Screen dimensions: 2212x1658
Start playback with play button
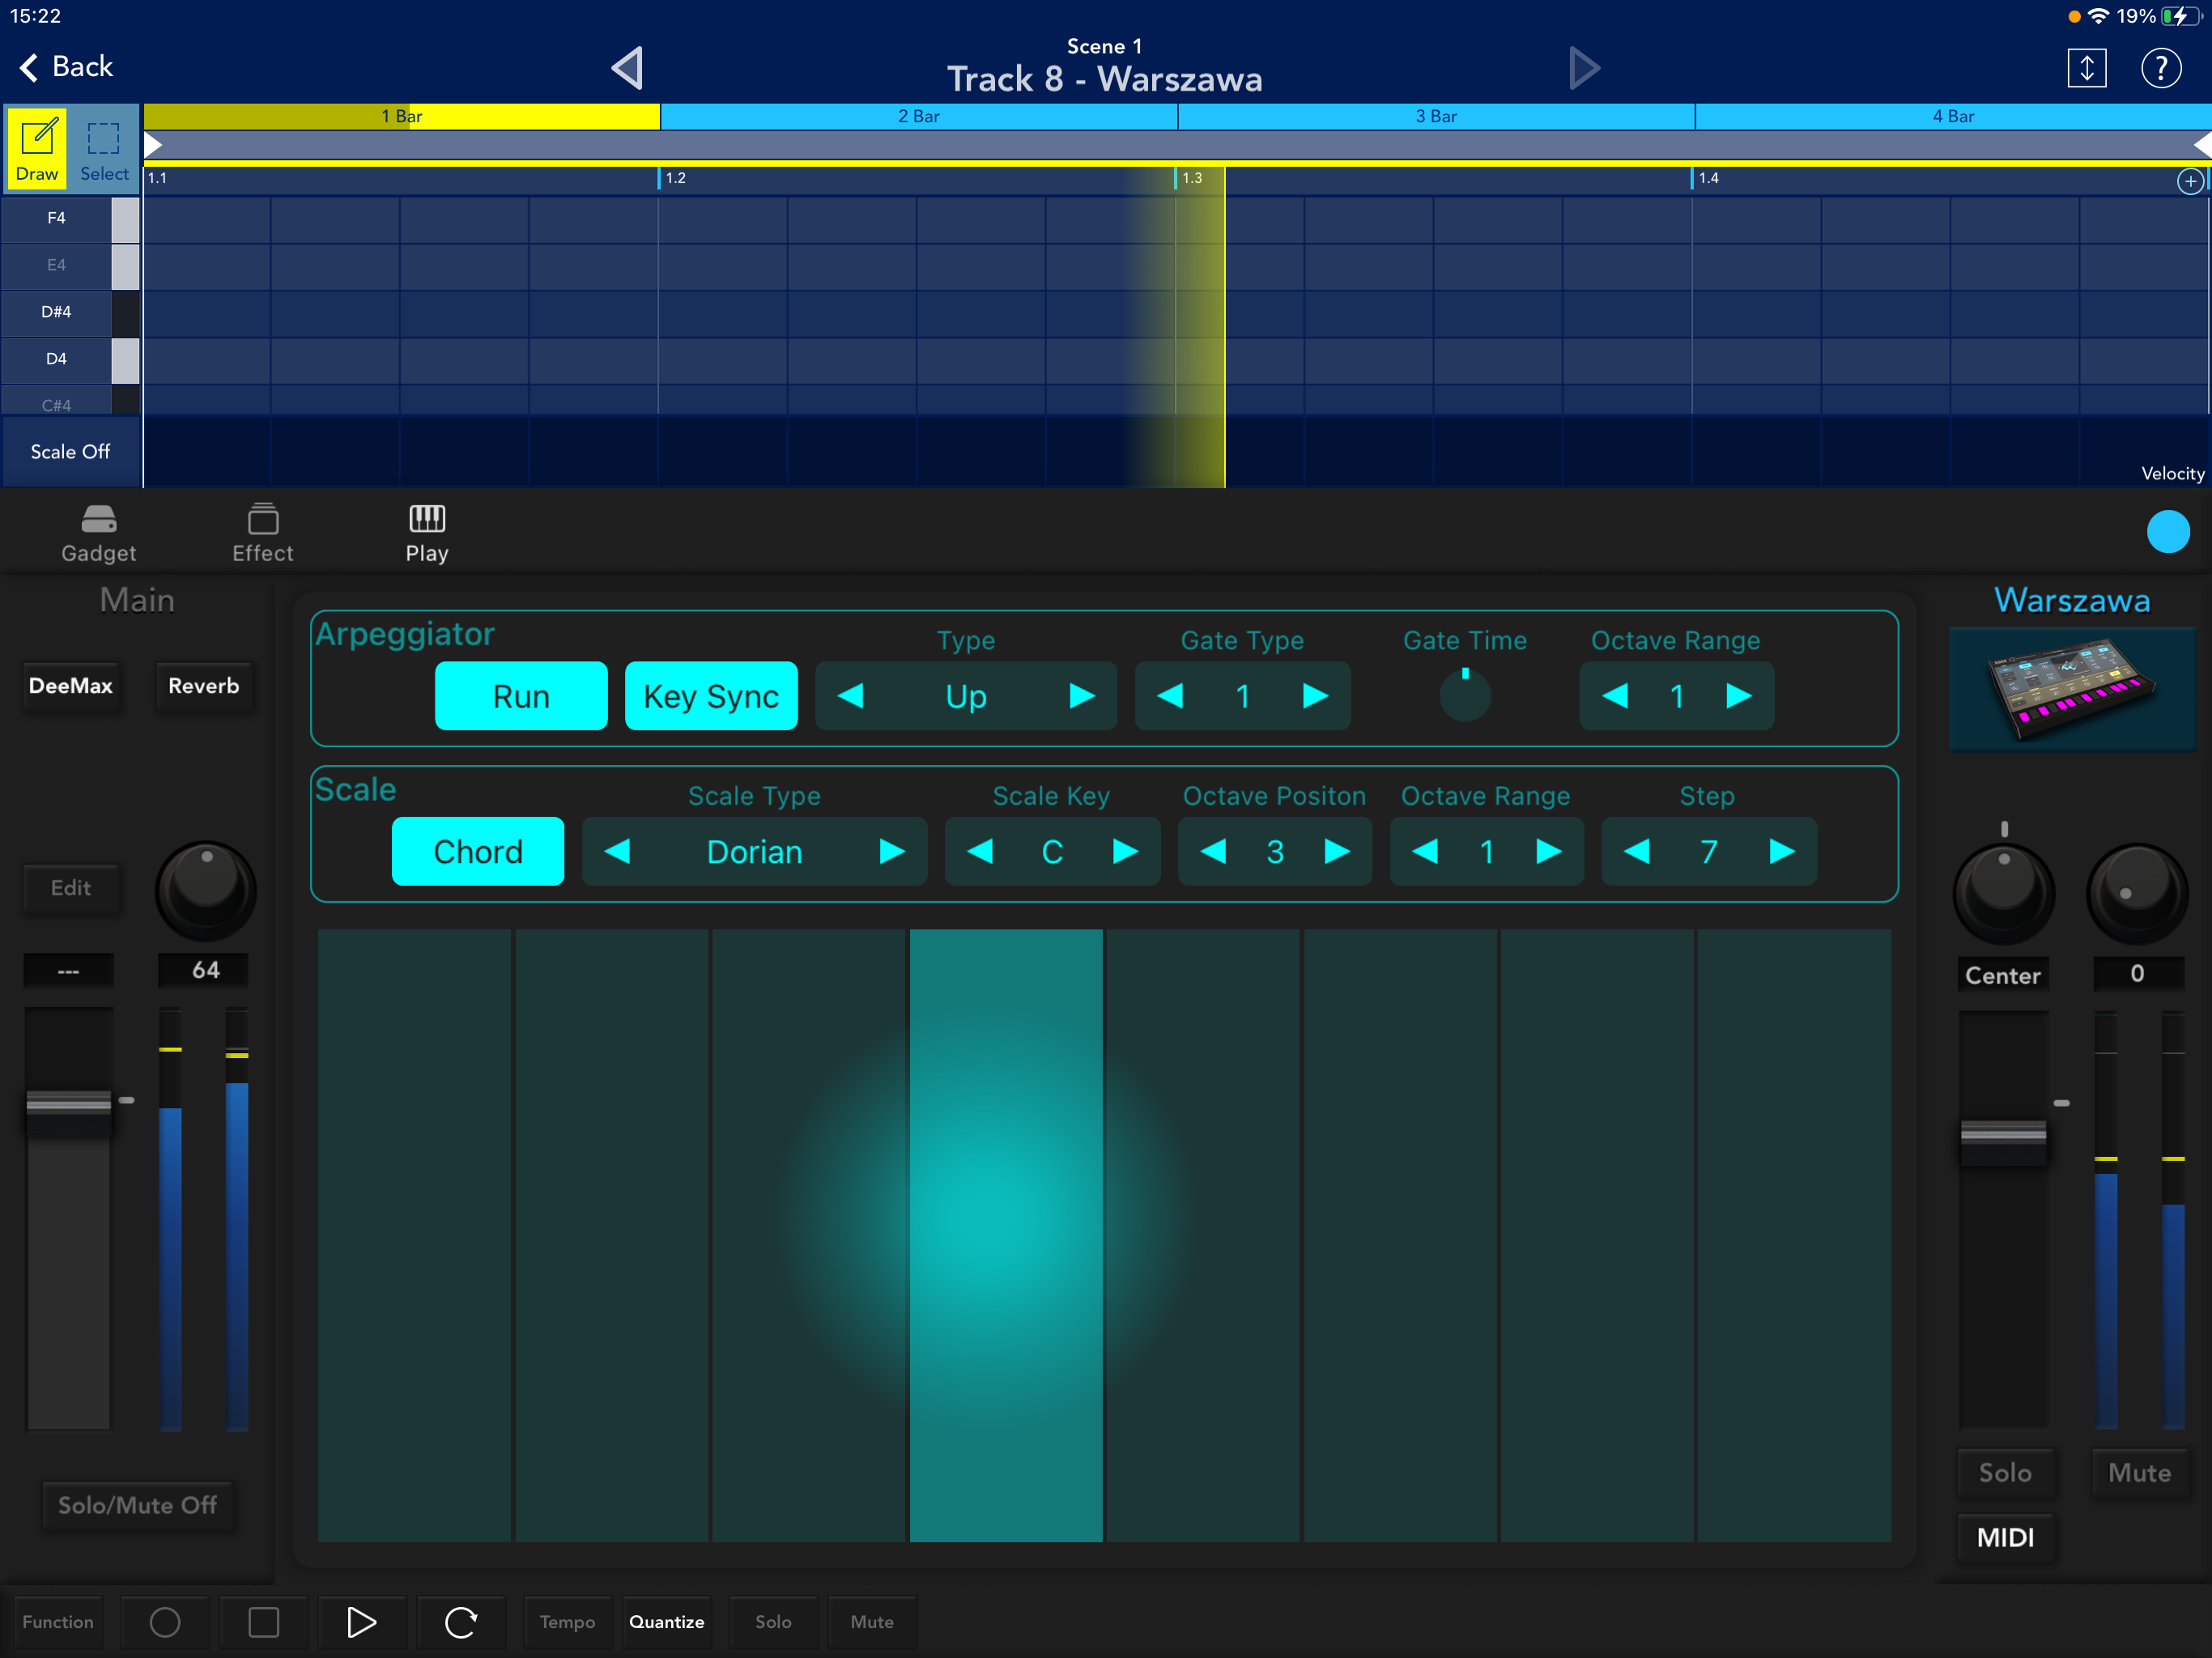pos(362,1621)
